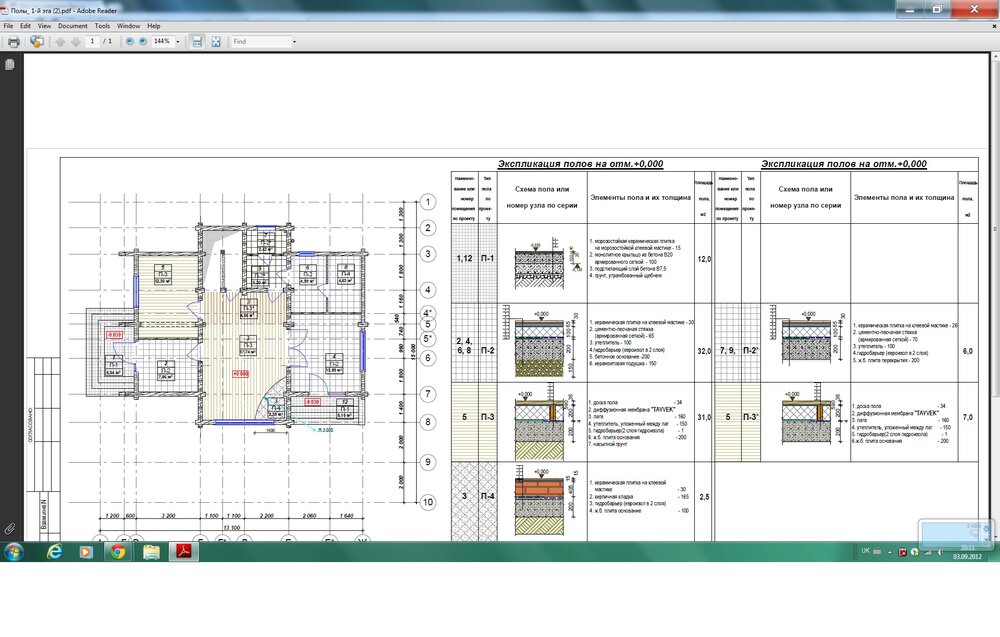Image resolution: width=1000 pixels, height=637 pixels.
Task: Toggle full-page fit view button
Action: (215, 42)
